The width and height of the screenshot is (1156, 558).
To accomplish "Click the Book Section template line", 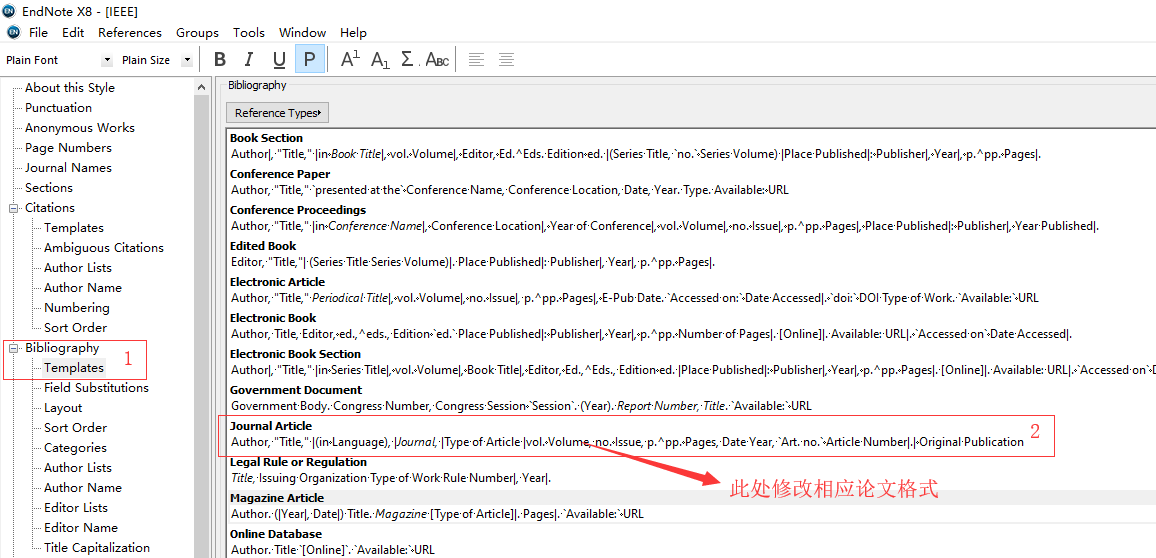I will [636, 154].
